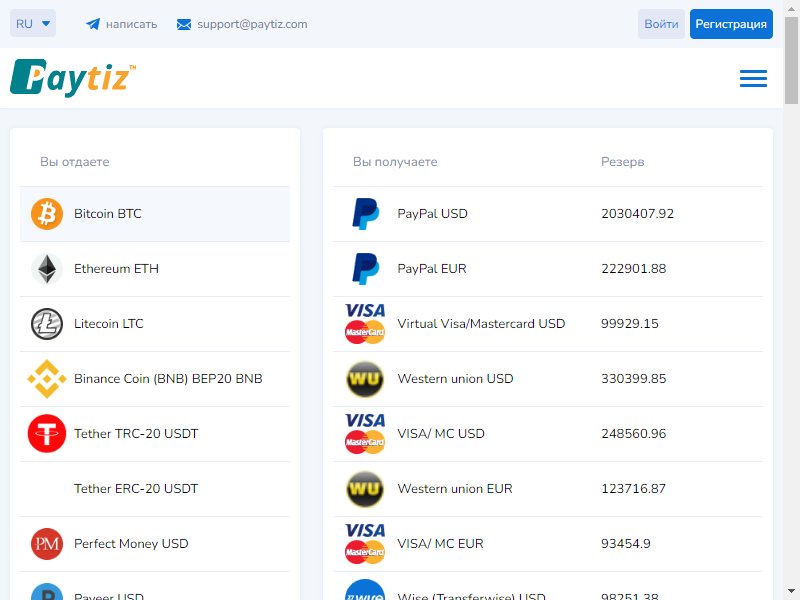This screenshot has height=600, width=800.
Task: Select Virtual Visa/Mastercard USD label
Action: (481, 324)
